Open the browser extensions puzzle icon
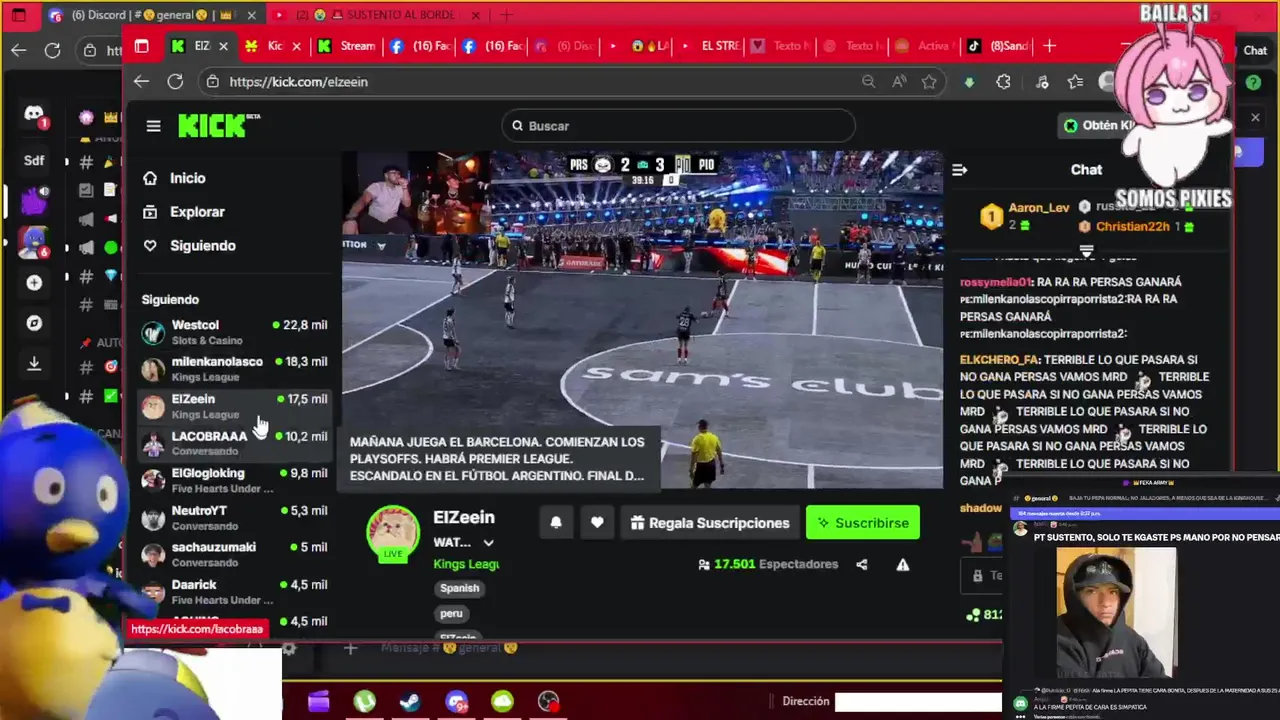The height and width of the screenshot is (720, 1280). coord(1004,82)
